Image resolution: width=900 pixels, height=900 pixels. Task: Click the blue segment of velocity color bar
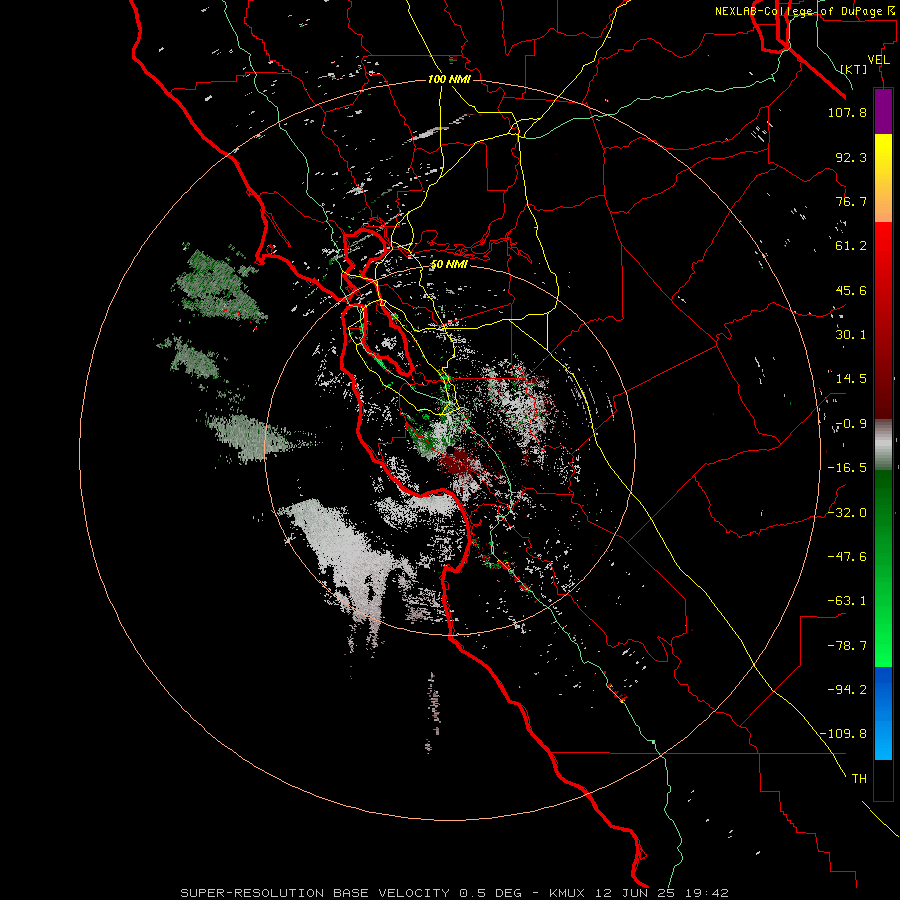883,713
